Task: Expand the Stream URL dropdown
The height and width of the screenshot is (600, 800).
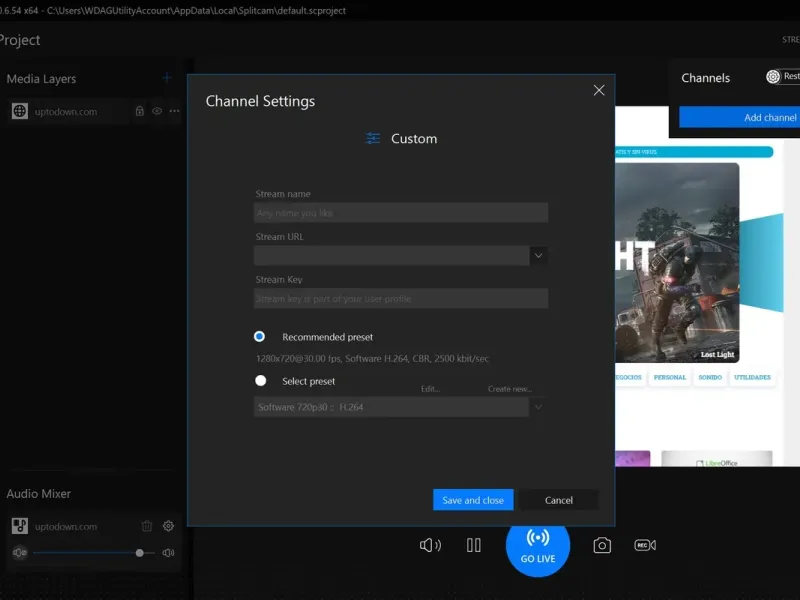Action: tap(539, 256)
